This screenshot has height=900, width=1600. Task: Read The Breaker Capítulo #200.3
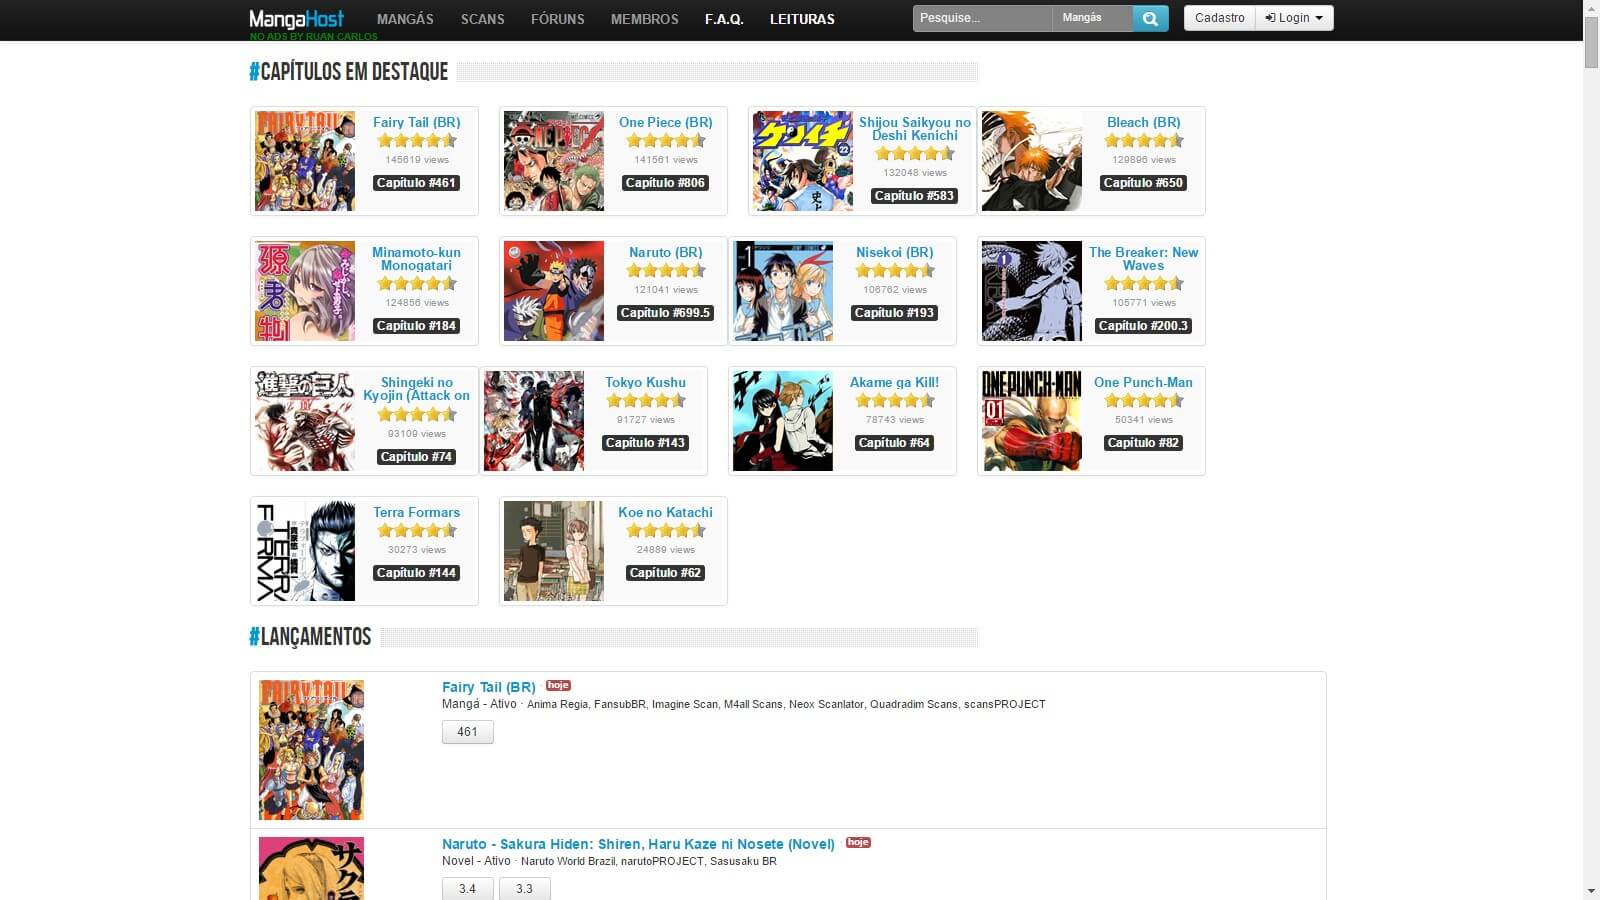click(1143, 326)
